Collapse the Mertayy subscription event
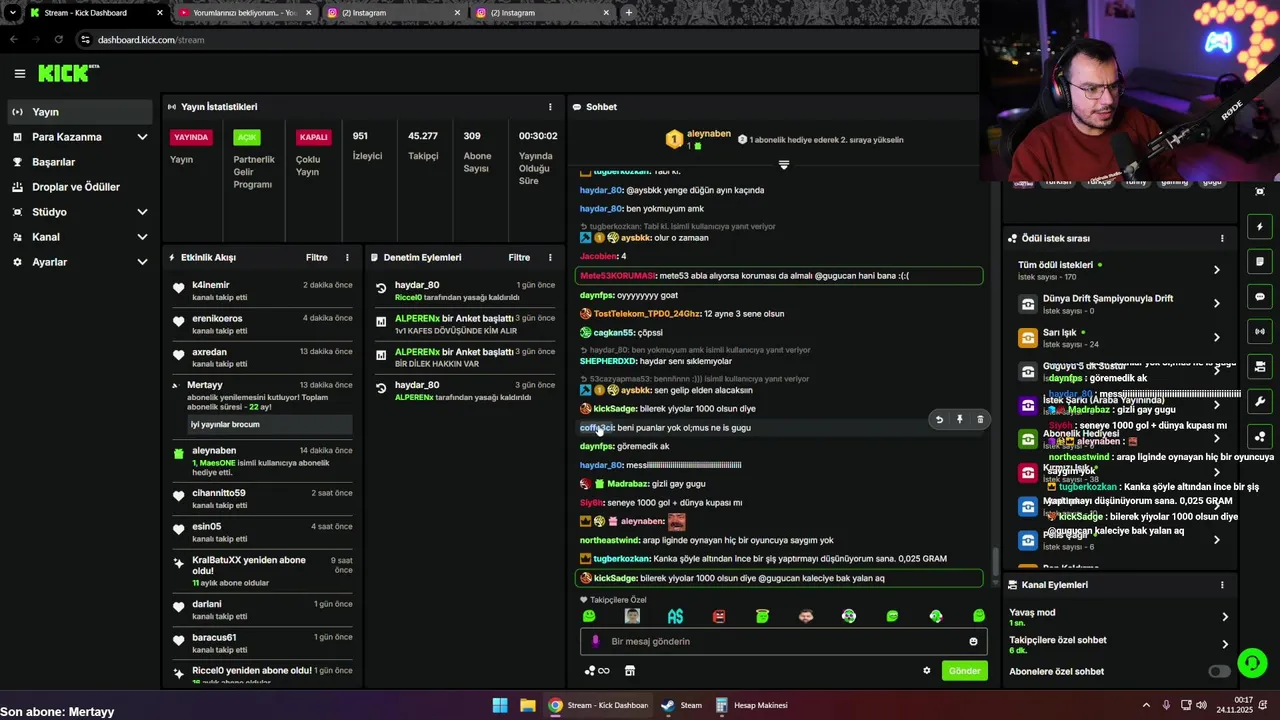Image resolution: width=1280 pixels, height=720 pixels. click(175, 385)
